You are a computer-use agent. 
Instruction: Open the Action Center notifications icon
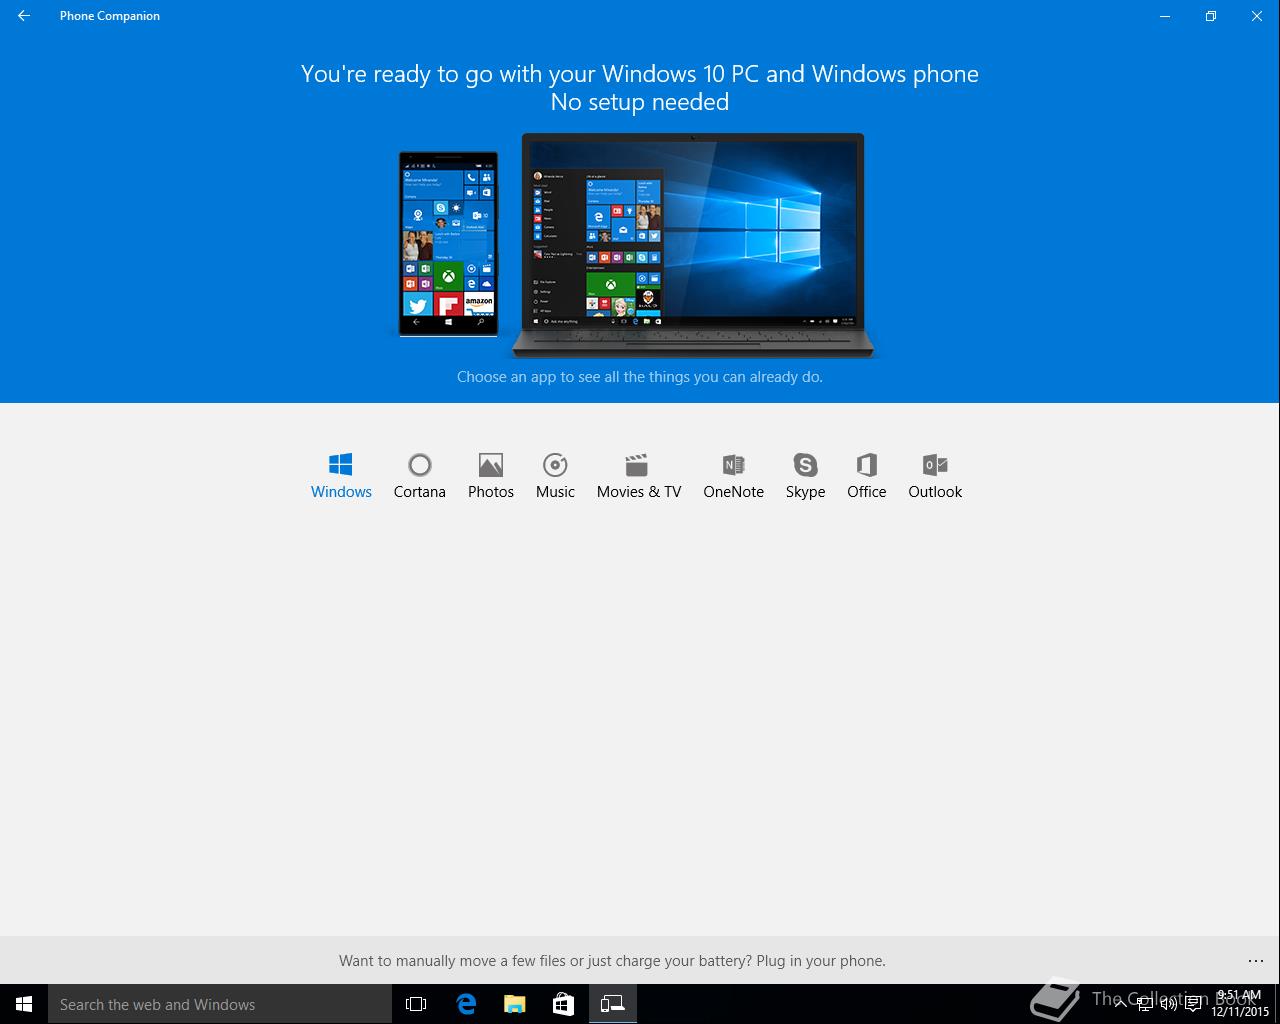click(1194, 1004)
